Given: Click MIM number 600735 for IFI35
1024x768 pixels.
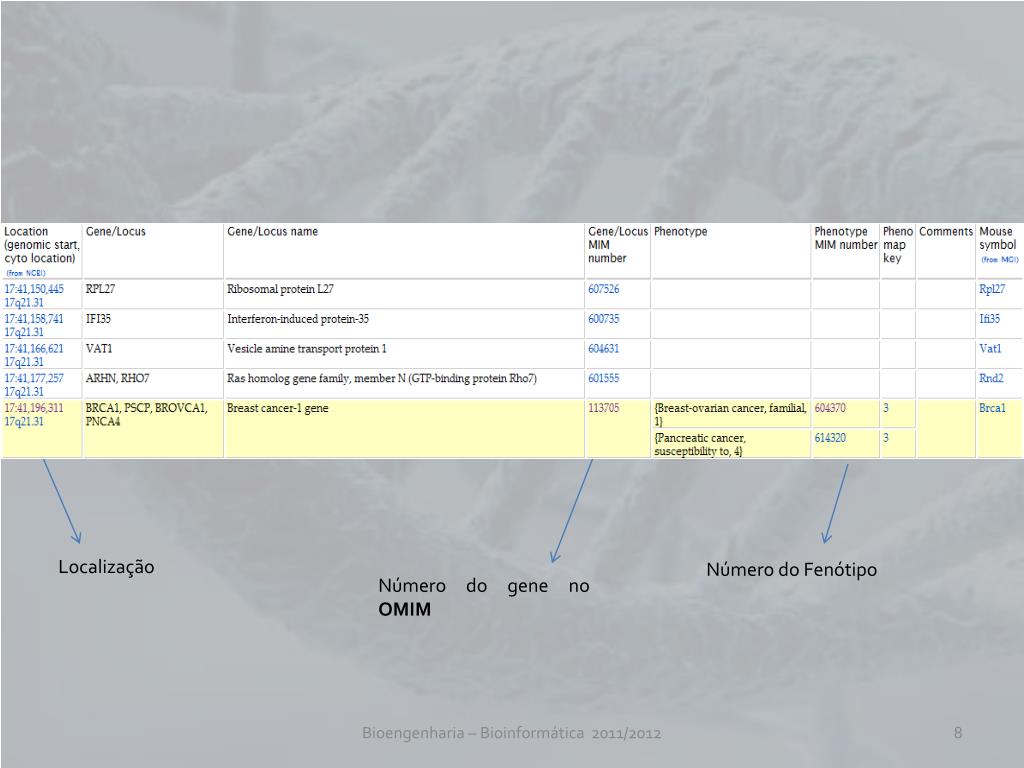Looking at the screenshot, I should [x=603, y=319].
